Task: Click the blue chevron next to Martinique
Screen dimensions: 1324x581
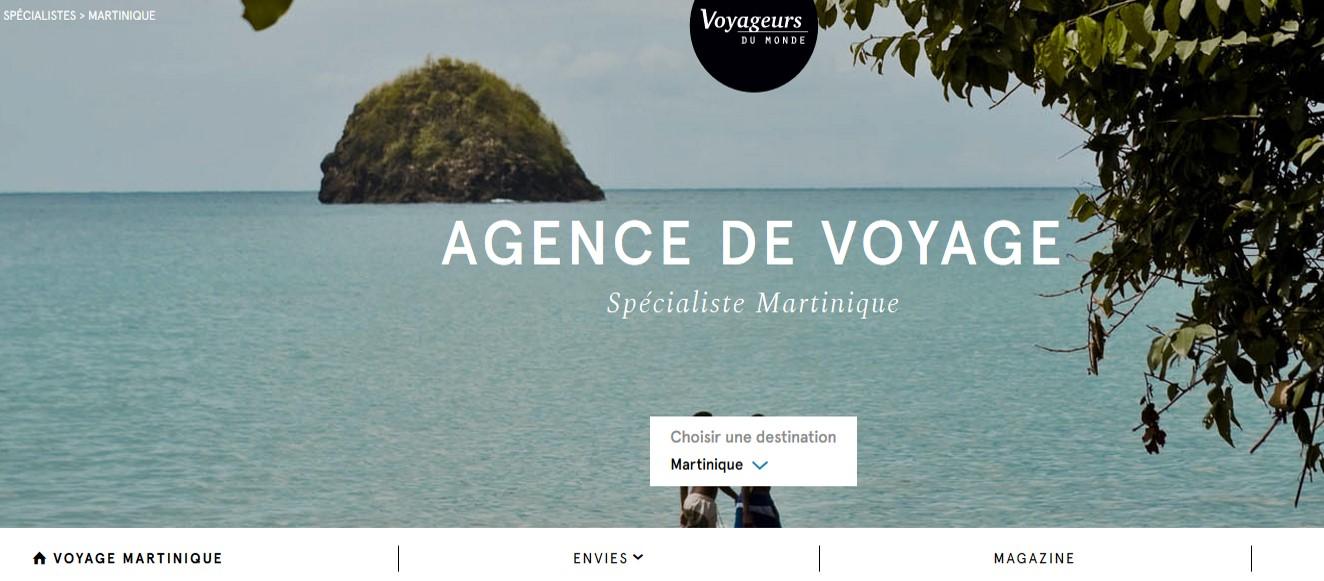Action: click(760, 465)
